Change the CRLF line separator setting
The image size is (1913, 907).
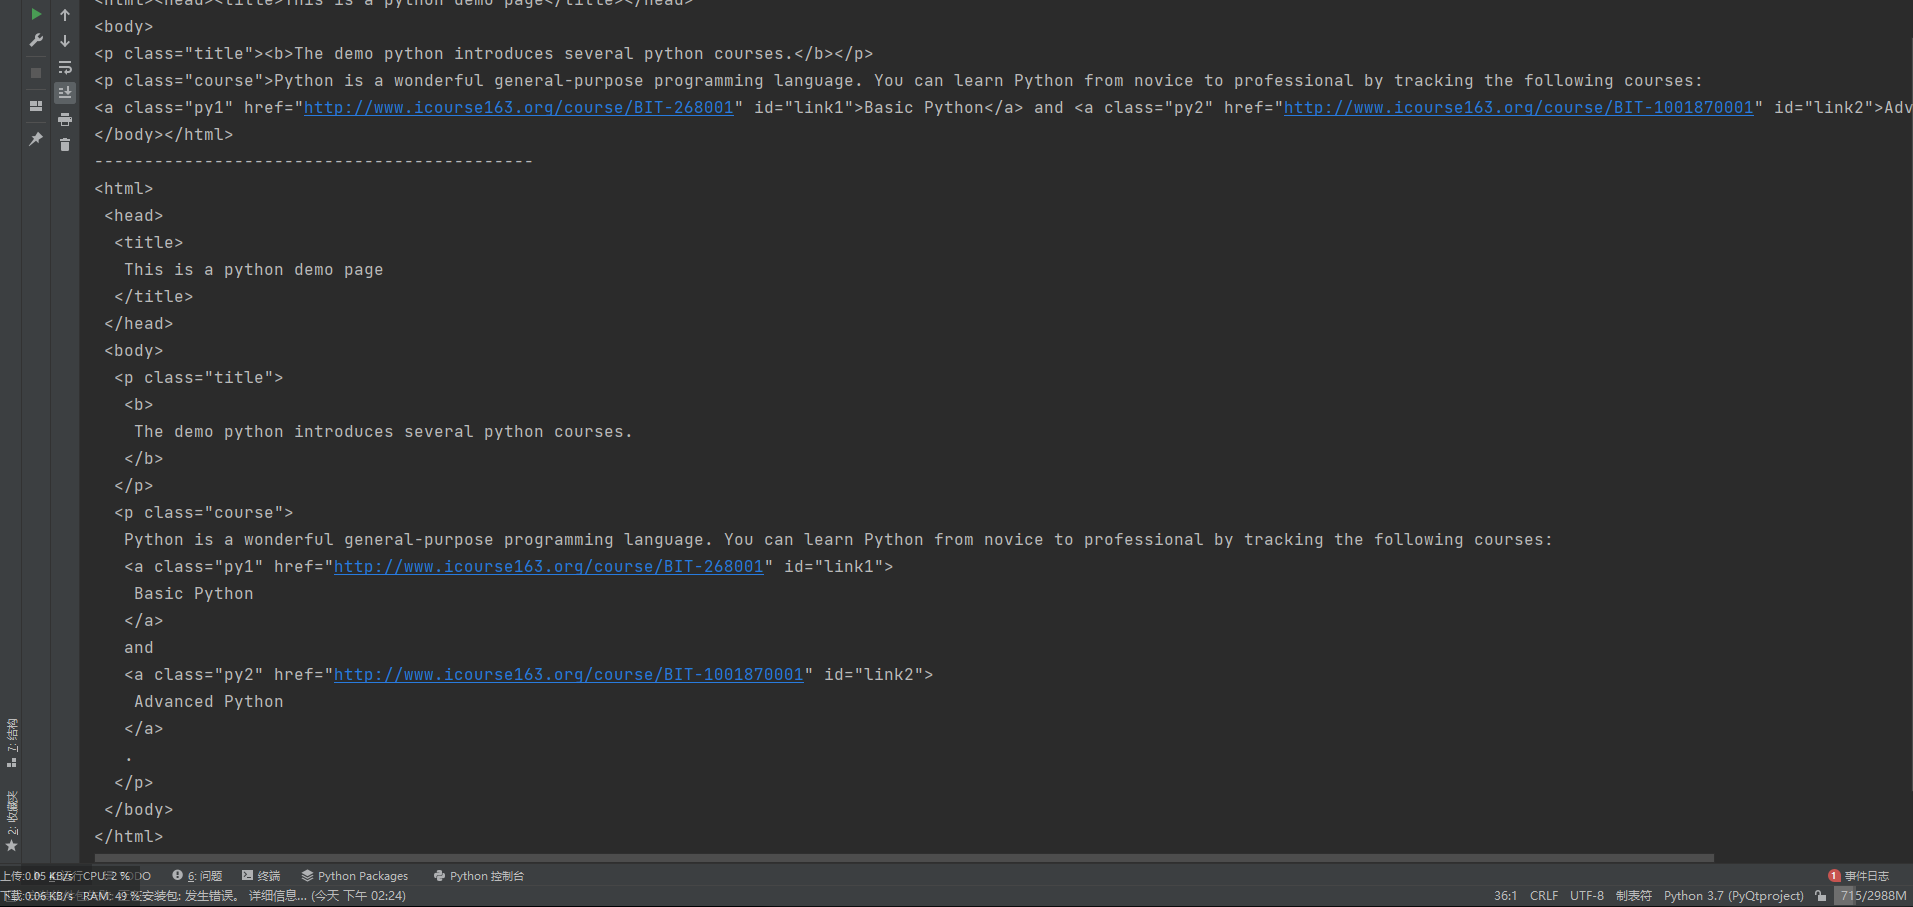point(1544,896)
